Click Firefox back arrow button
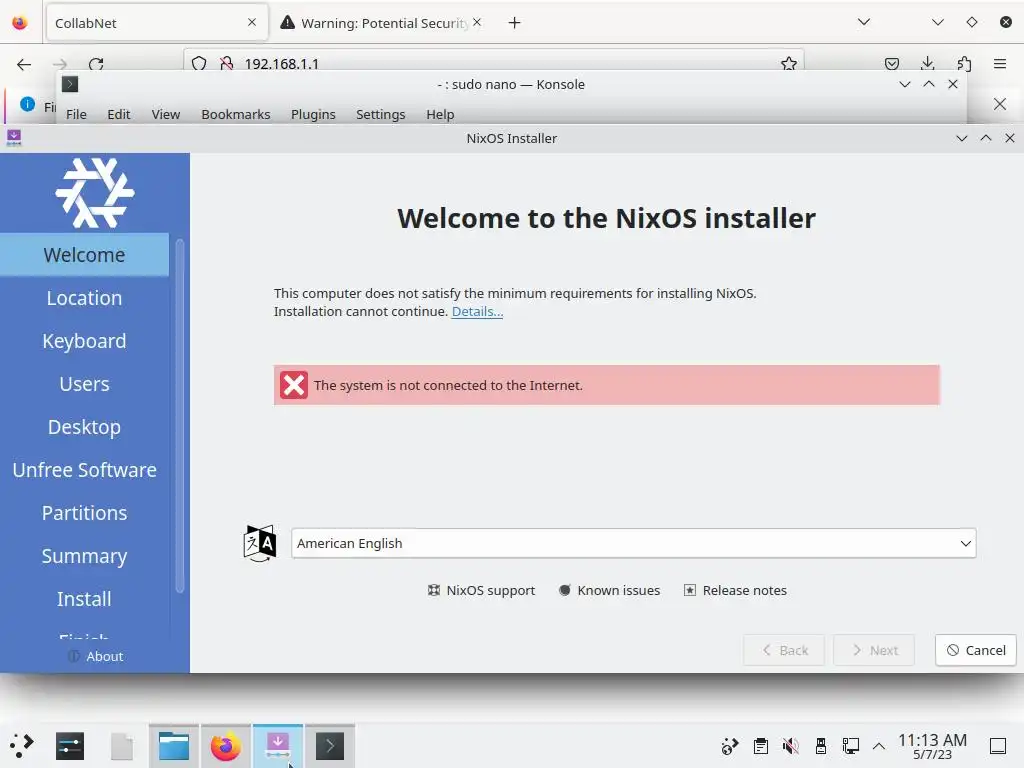Screen dimensions: 1024x768 click(24, 64)
